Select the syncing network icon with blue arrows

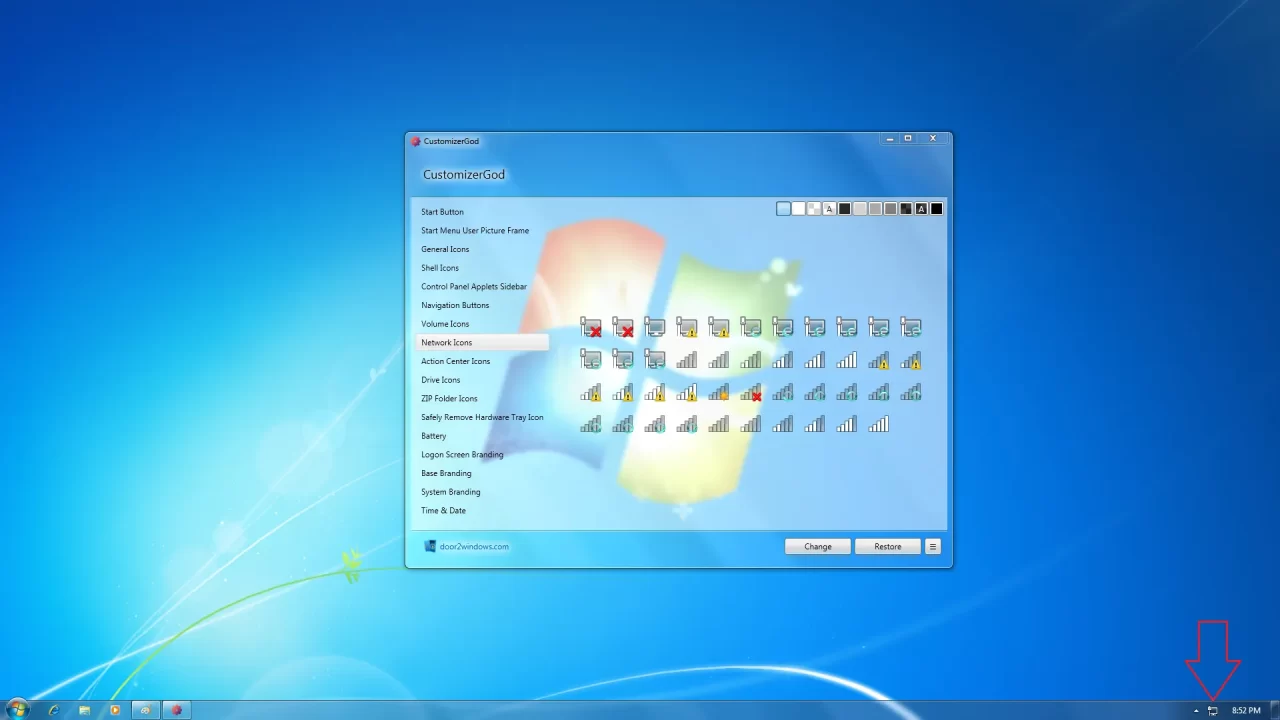751,327
